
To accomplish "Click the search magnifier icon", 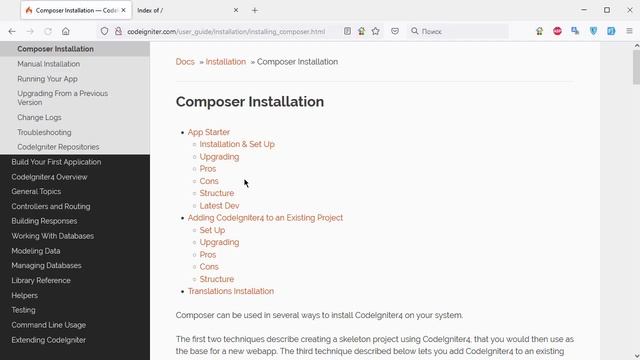I will (x=414, y=31).
